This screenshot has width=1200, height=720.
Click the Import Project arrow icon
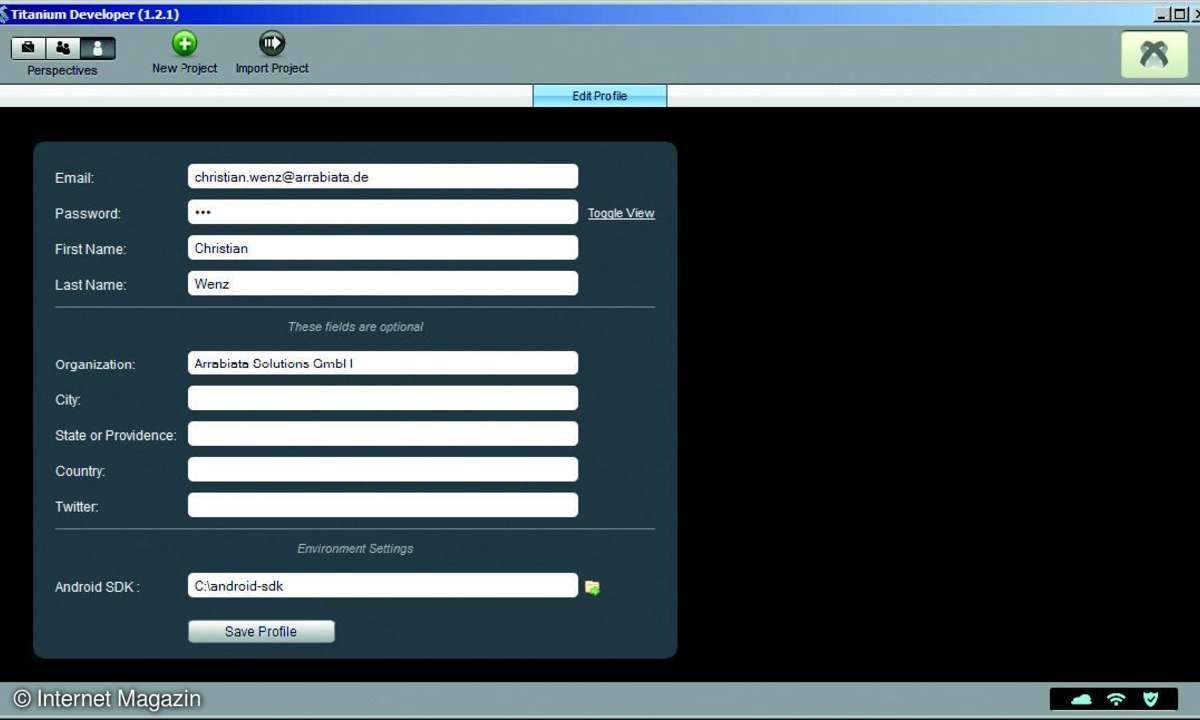272,43
